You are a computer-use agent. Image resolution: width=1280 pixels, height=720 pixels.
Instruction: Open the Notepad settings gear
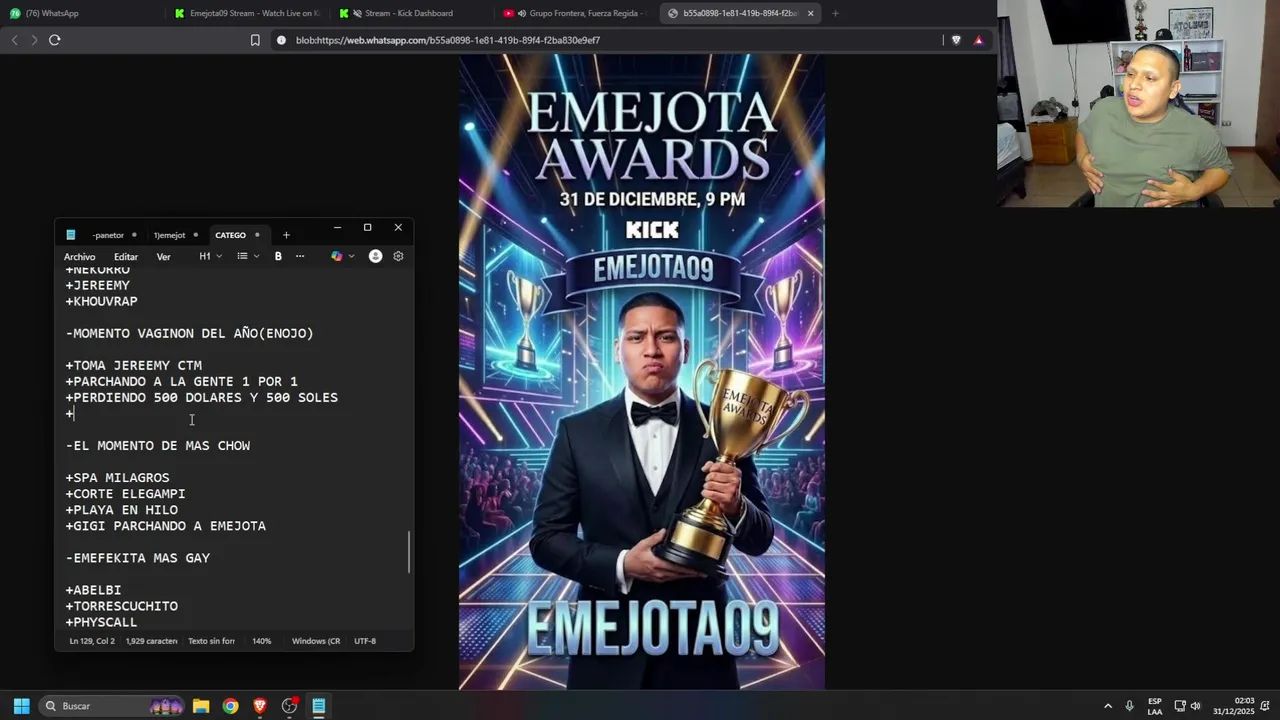click(398, 256)
